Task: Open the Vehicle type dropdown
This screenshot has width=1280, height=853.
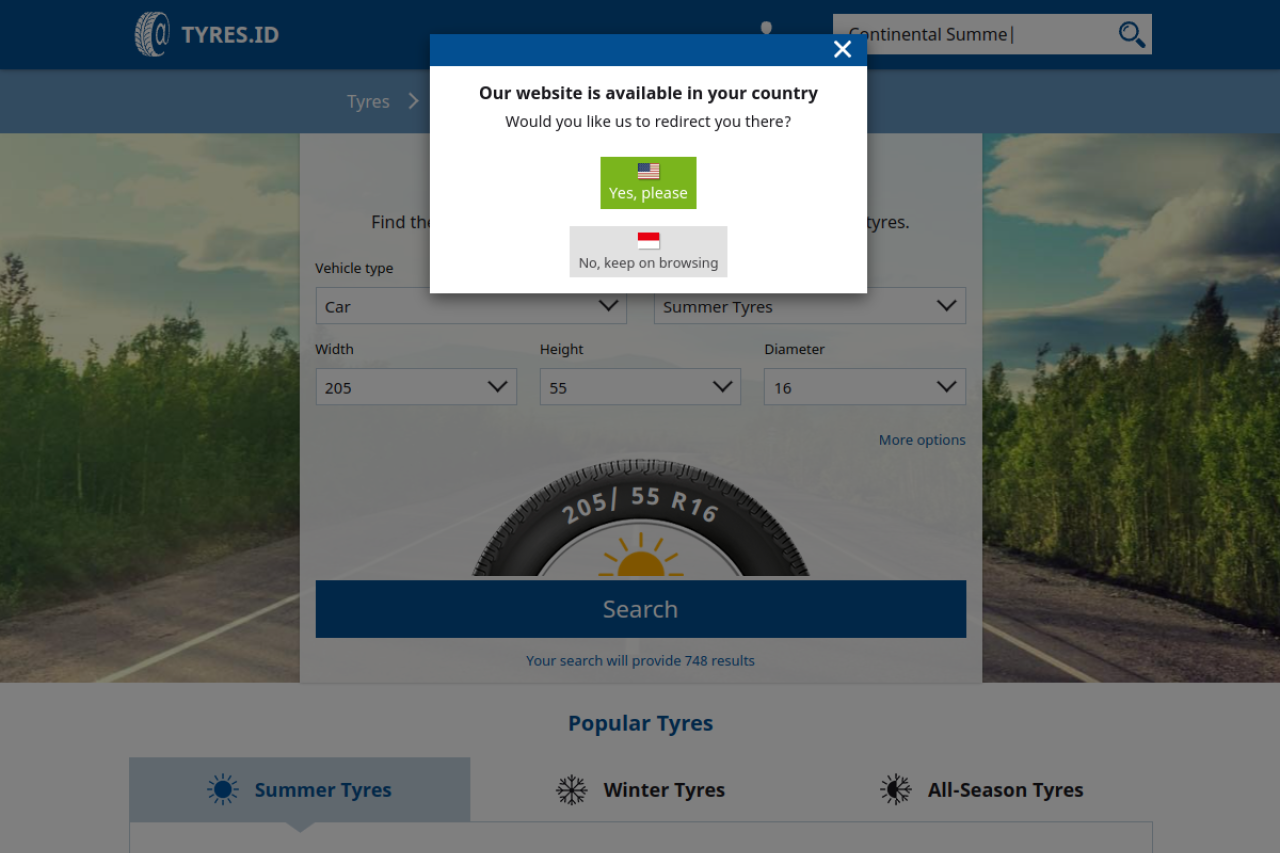Action: [x=471, y=306]
